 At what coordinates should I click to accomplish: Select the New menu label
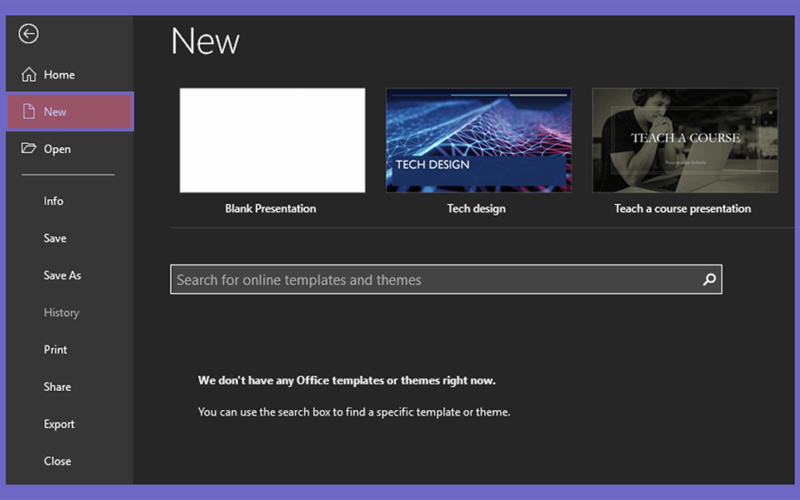(55, 112)
